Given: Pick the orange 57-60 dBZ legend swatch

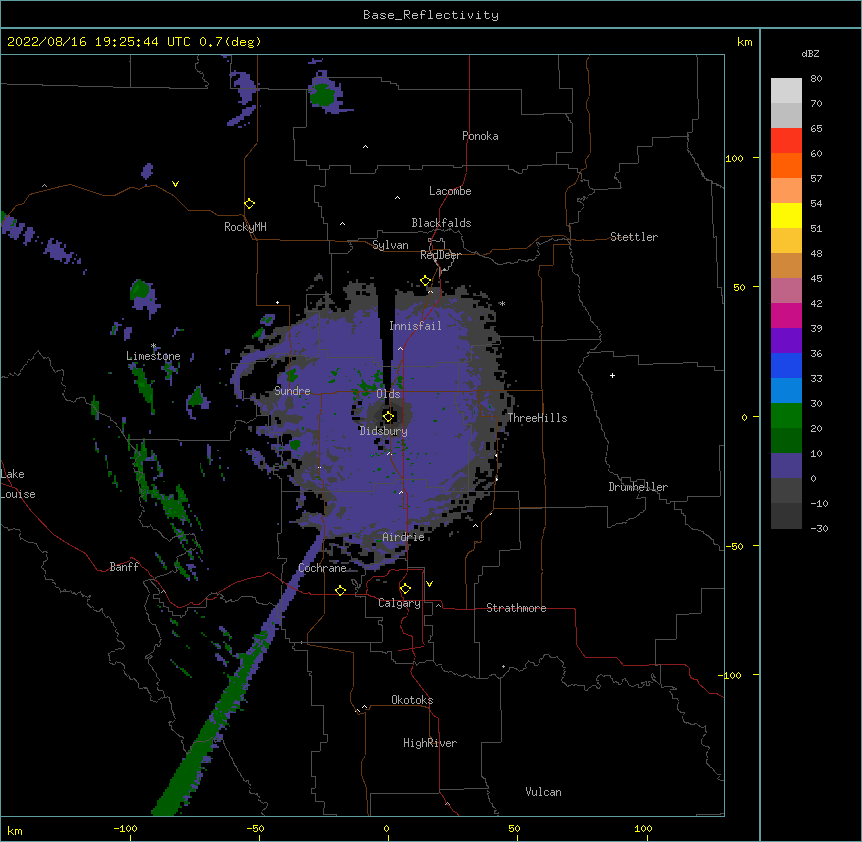Looking at the screenshot, I should [x=786, y=165].
